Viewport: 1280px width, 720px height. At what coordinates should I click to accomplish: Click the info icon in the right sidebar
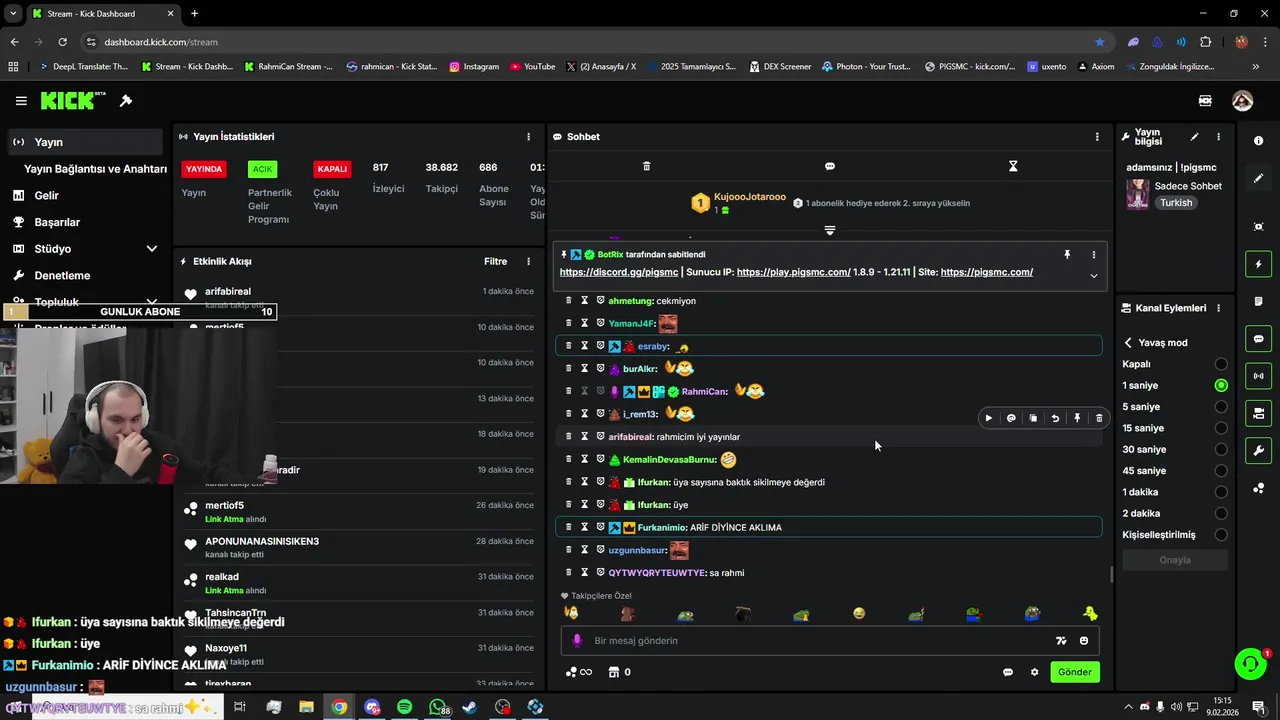click(1258, 141)
